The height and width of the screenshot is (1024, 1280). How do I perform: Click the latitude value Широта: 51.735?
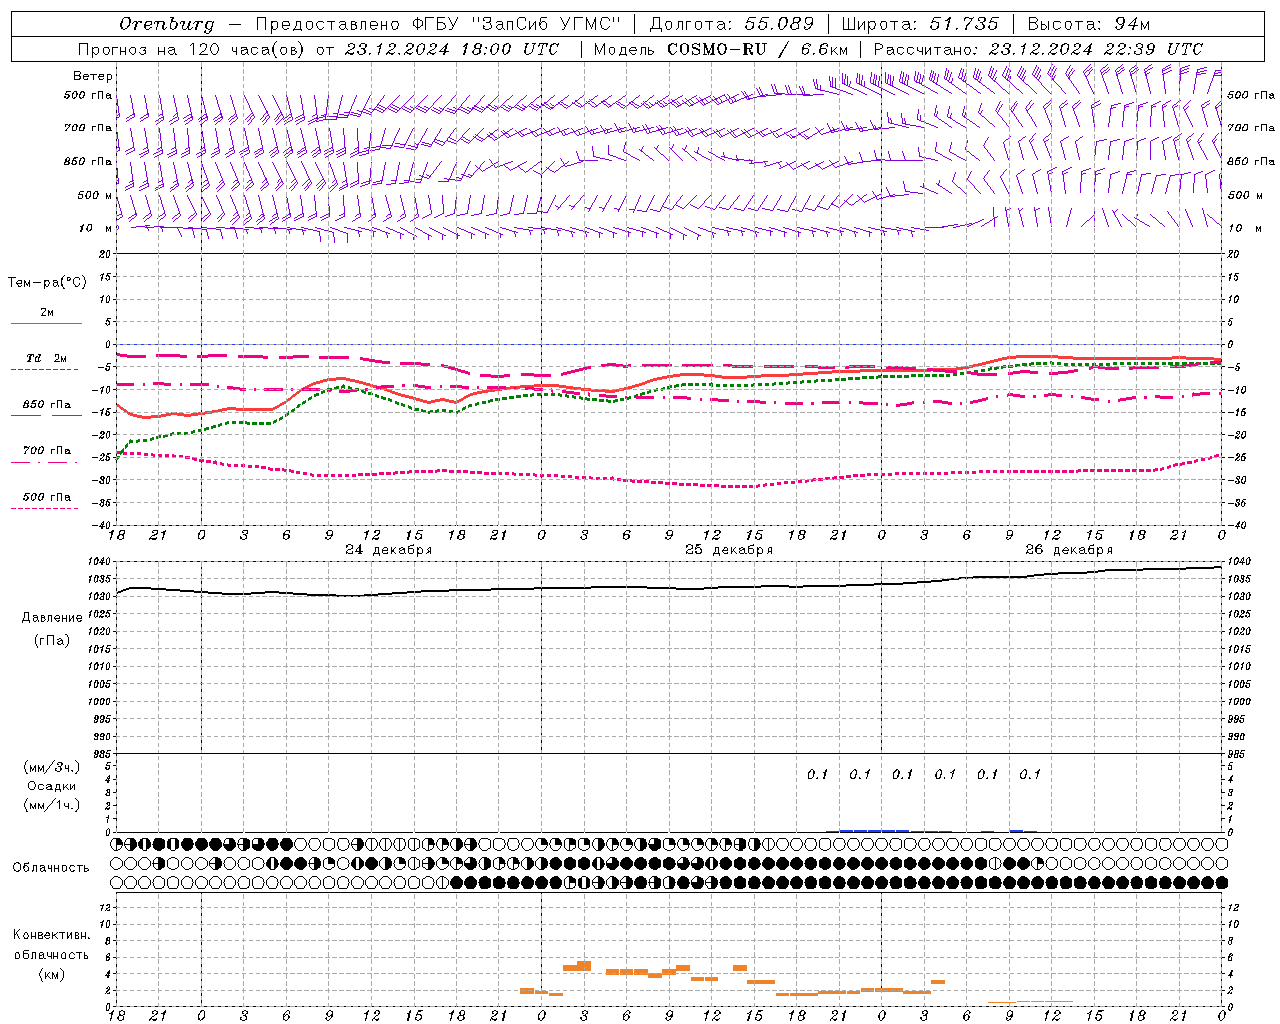[x=920, y=24]
